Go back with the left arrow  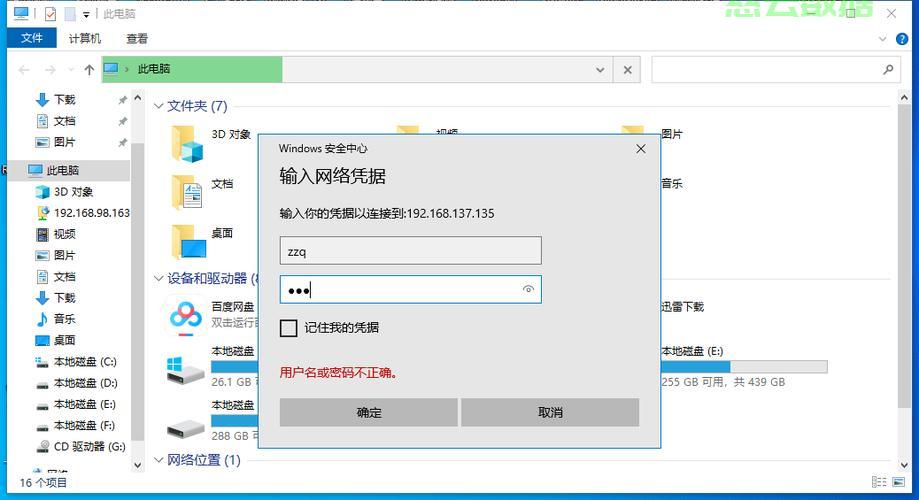click(x=24, y=70)
